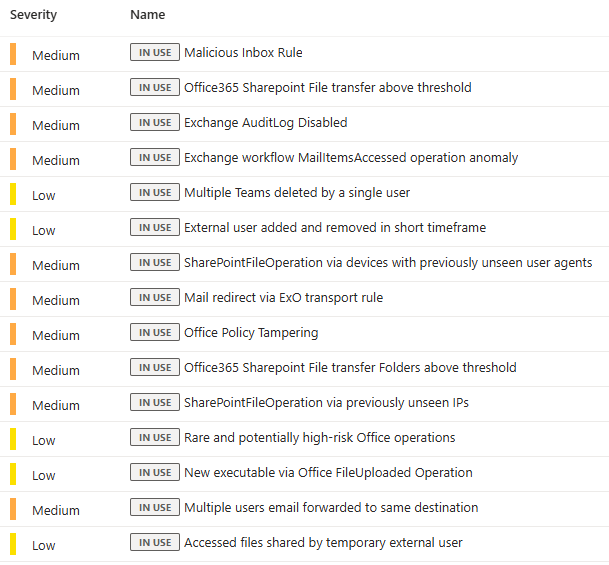Open Office365 Sharepoint File transfer Folders above threshold
This screenshot has height=565, width=609.
(350, 368)
